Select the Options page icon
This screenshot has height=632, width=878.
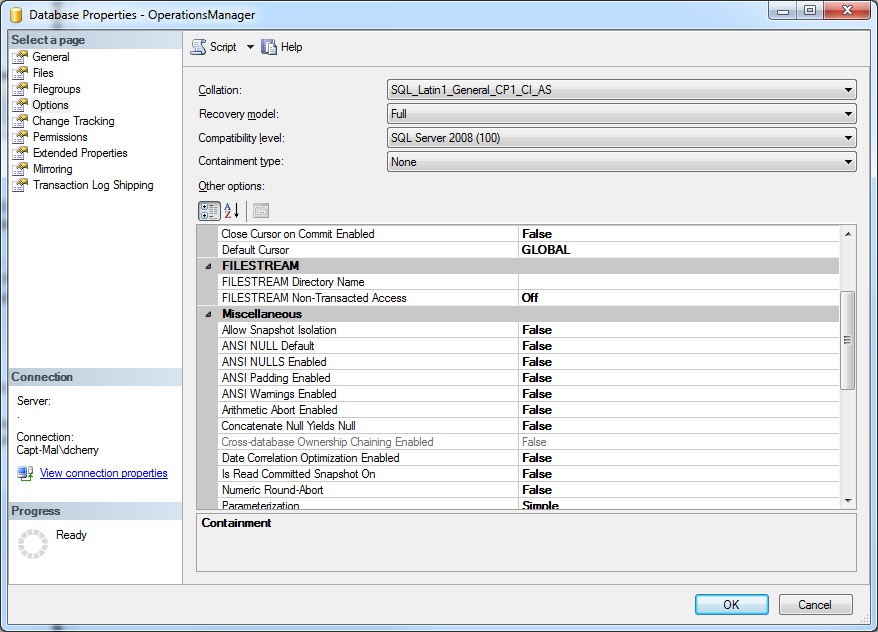[x=20, y=105]
